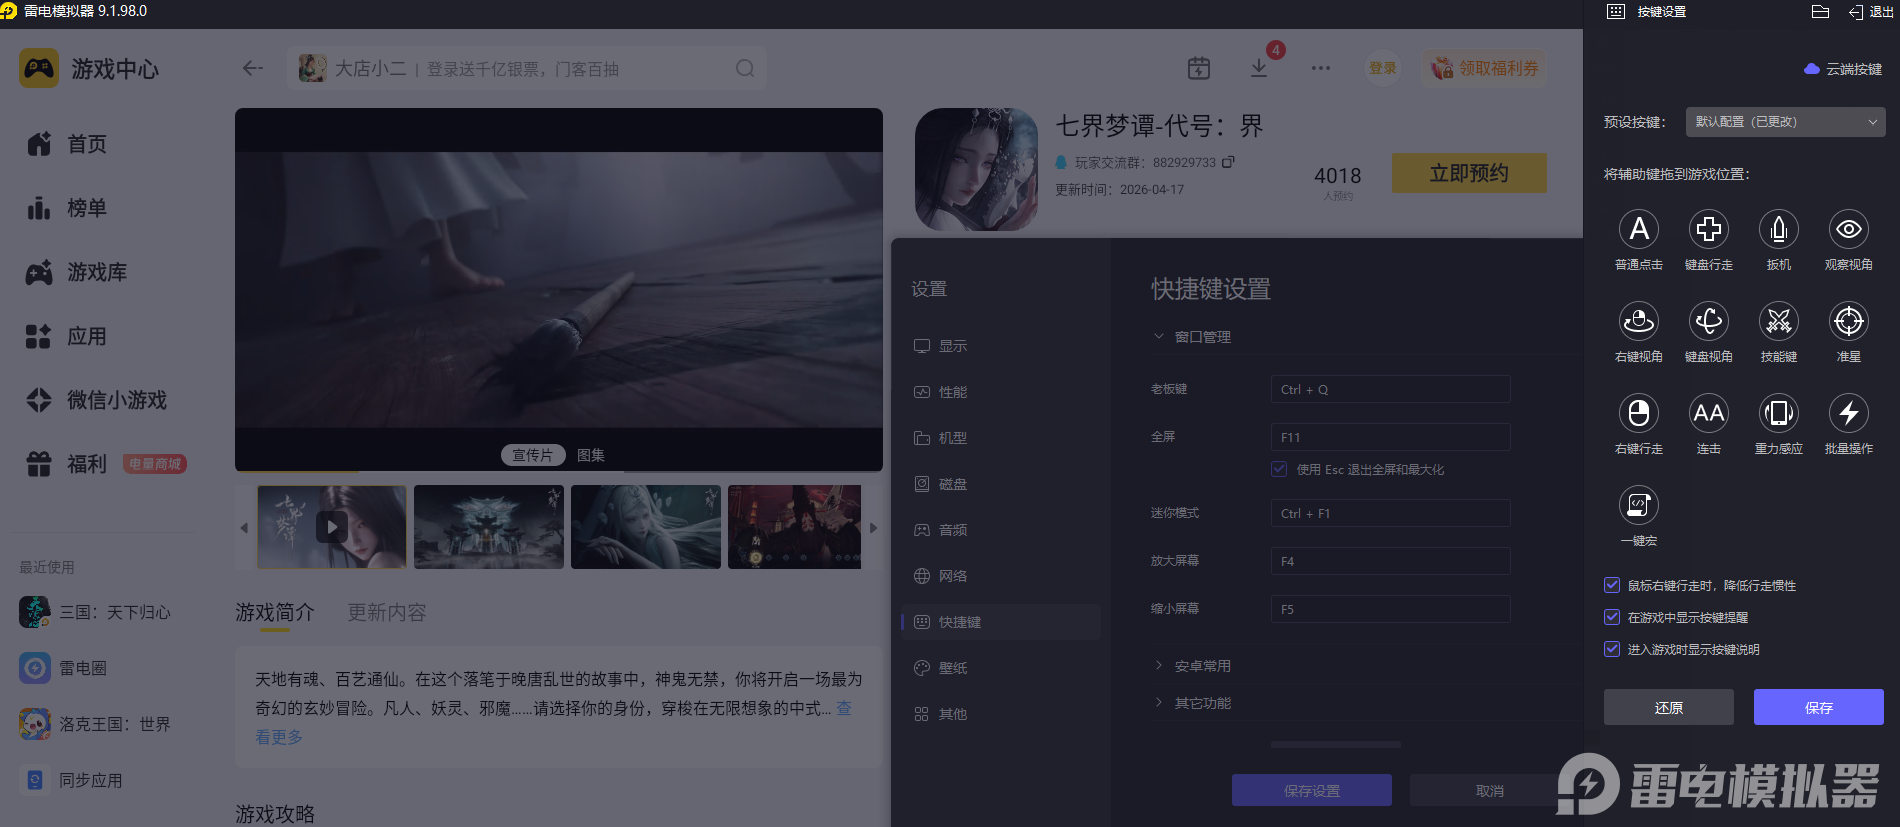Open 网络 settings tab
This screenshot has height=827, width=1900.
[1000, 576]
